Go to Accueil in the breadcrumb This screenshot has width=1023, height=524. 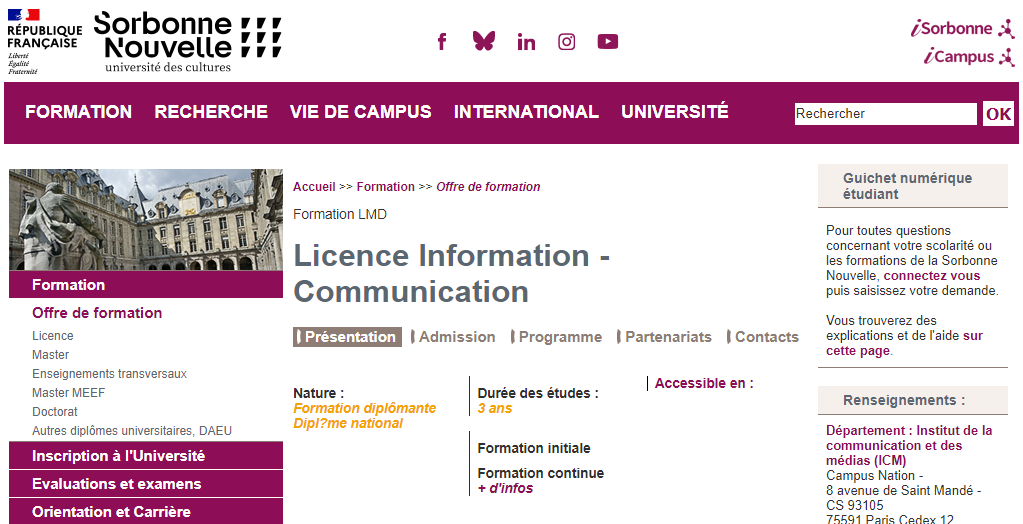click(x=314, y=187)
